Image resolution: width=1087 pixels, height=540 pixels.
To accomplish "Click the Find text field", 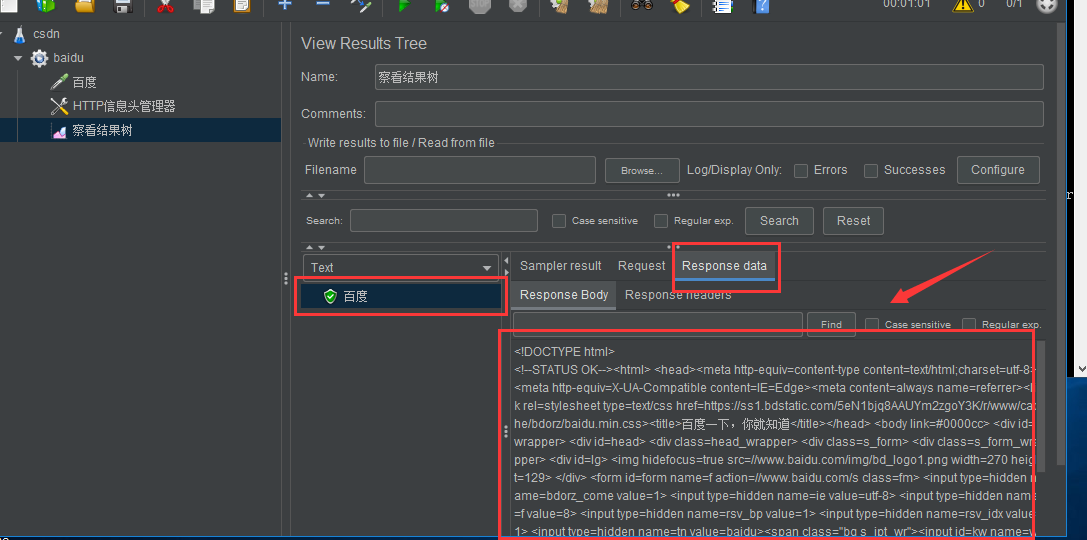I will (x=658, y=324).
